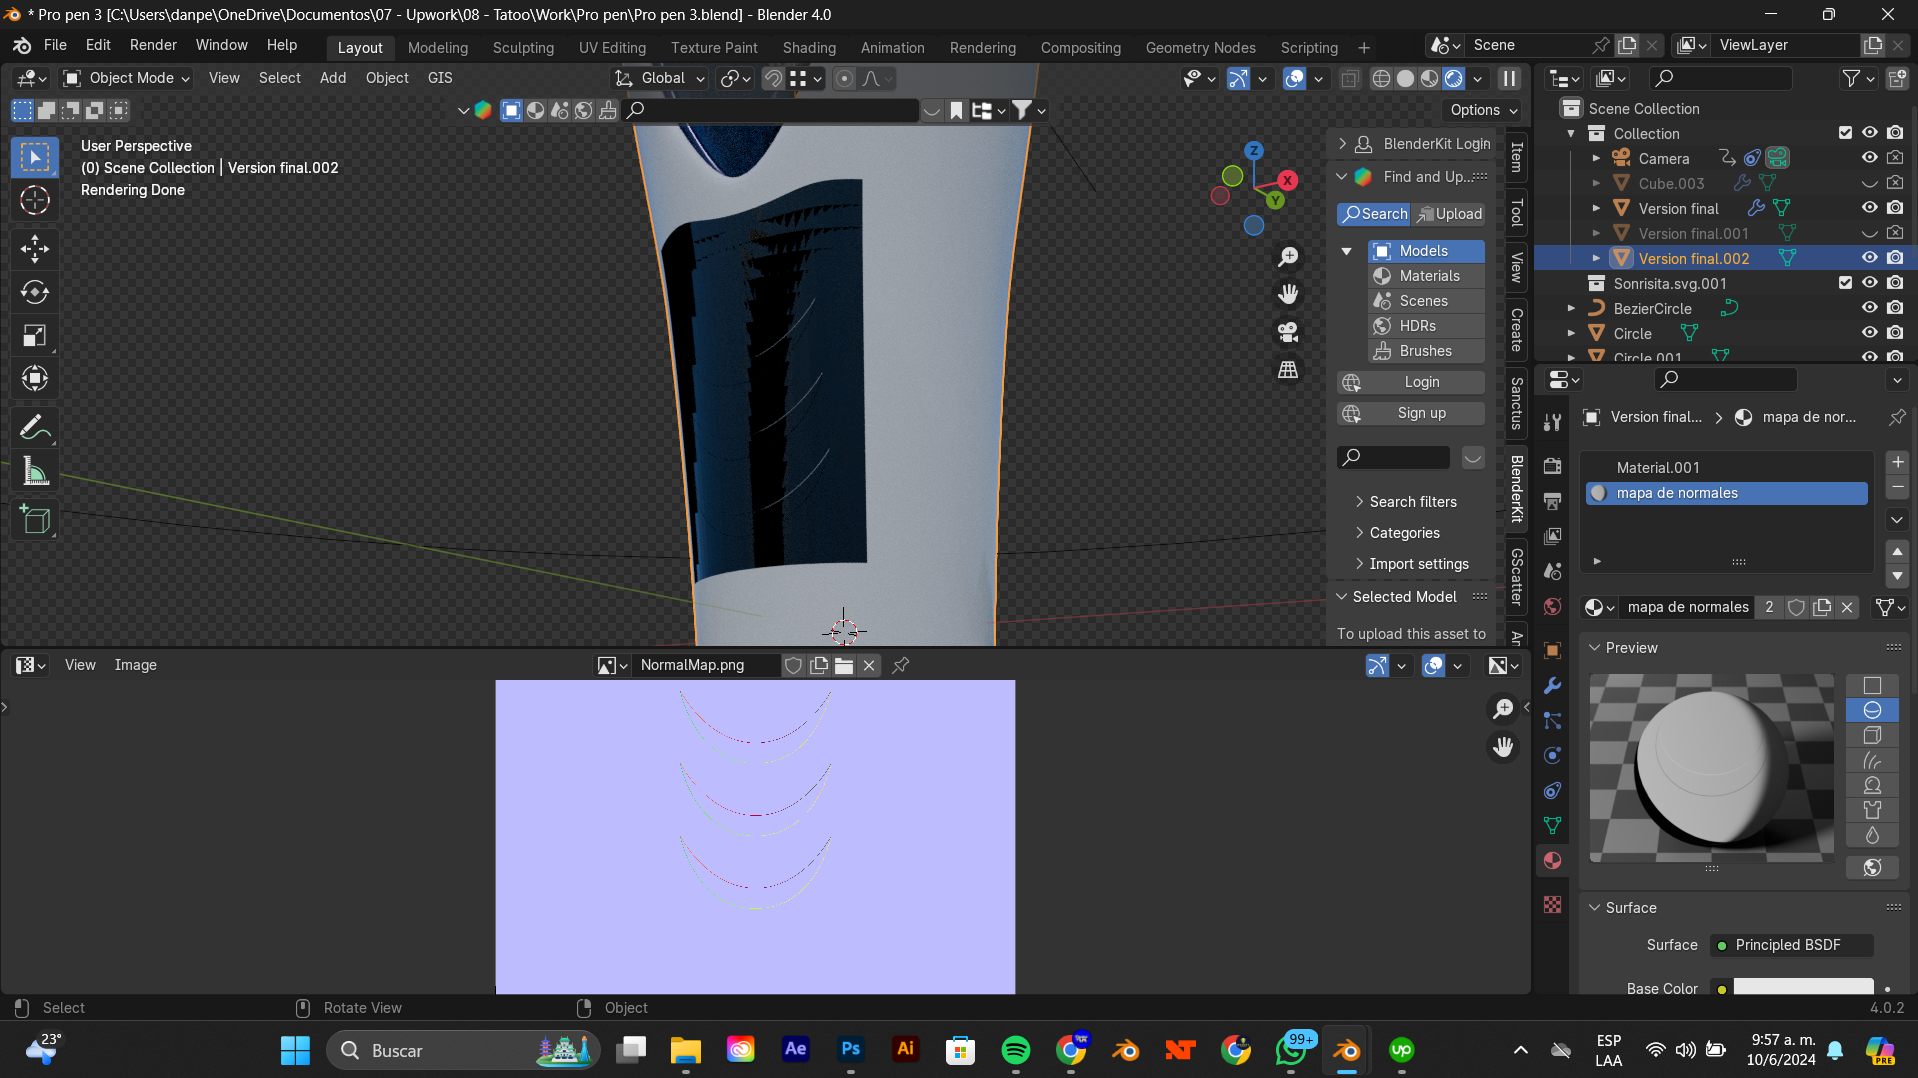Image resolution: width=1918 pixels, height=1078 pixels.
Task: Expand Search filters section
Action: (x=1412, y=502)
